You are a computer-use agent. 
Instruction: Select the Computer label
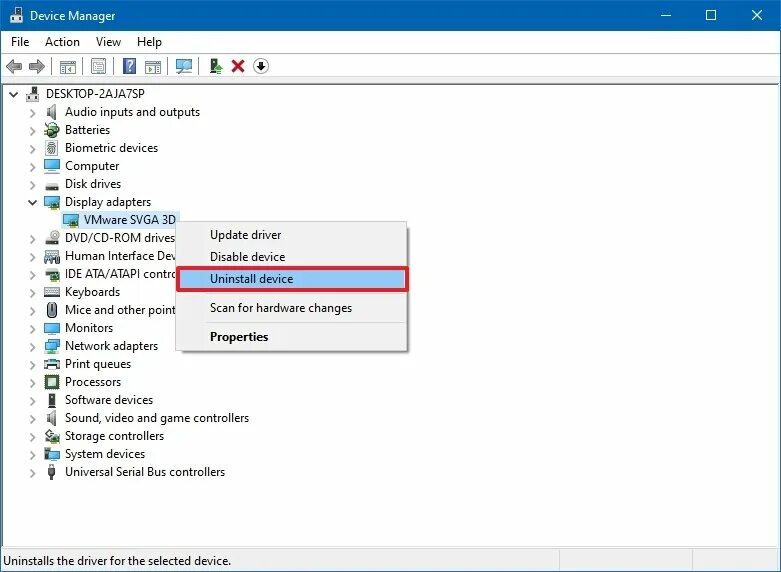pos(92,166)
